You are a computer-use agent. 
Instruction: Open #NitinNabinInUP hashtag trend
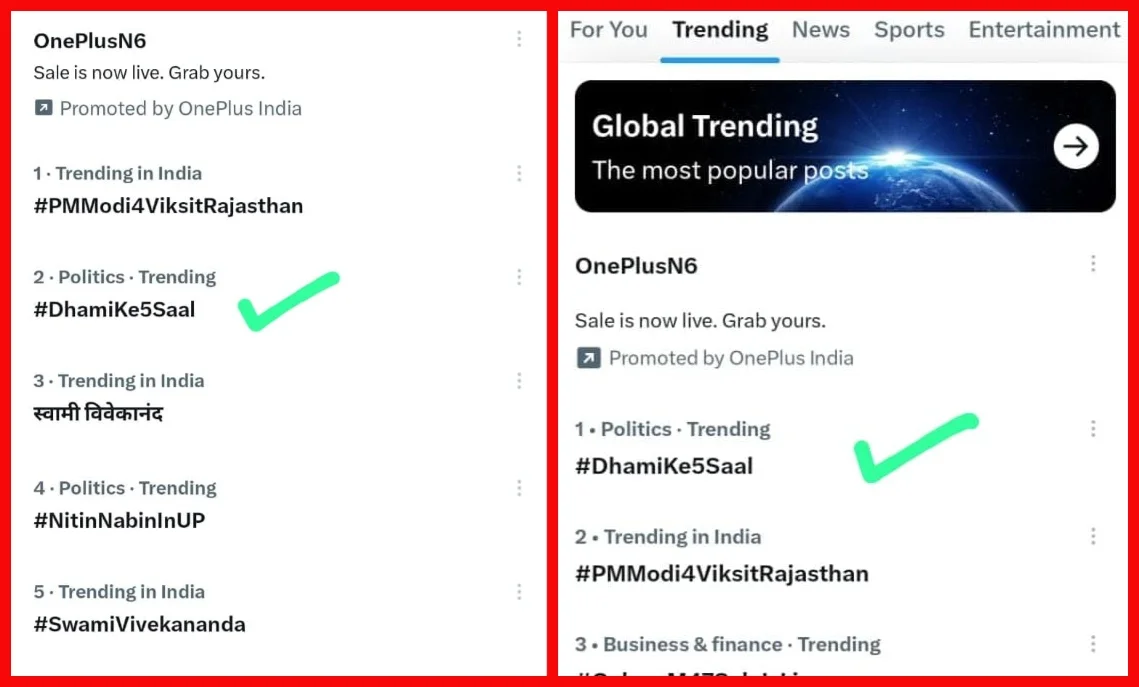click(x=119, y=521)
